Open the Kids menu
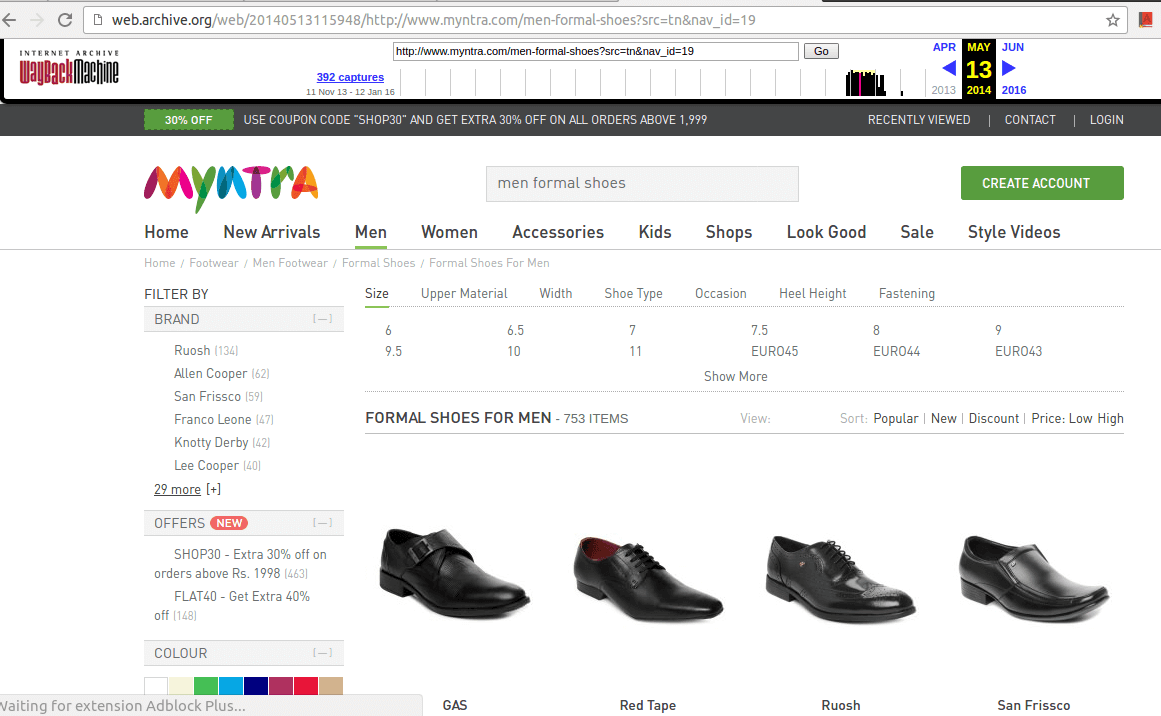Image resolution: width=1161 pixels, height=716 pixels. point(655,232)
